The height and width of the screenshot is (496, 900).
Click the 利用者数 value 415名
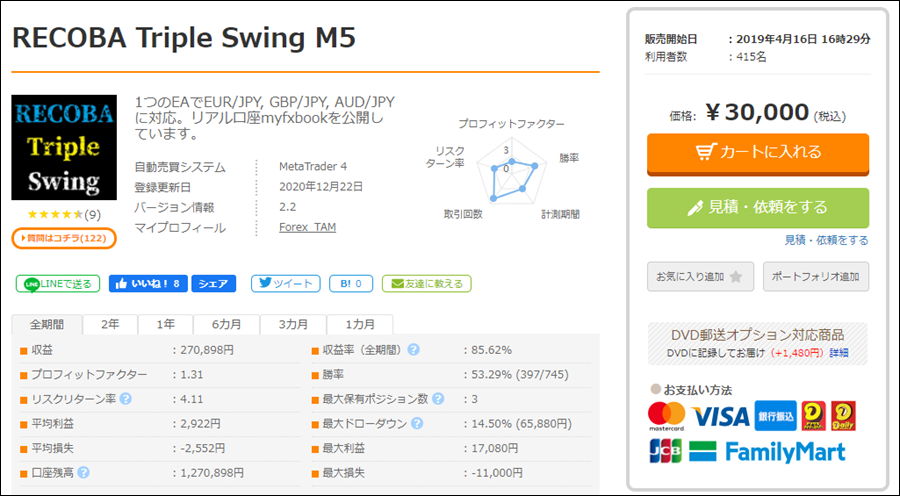[751, 57]
